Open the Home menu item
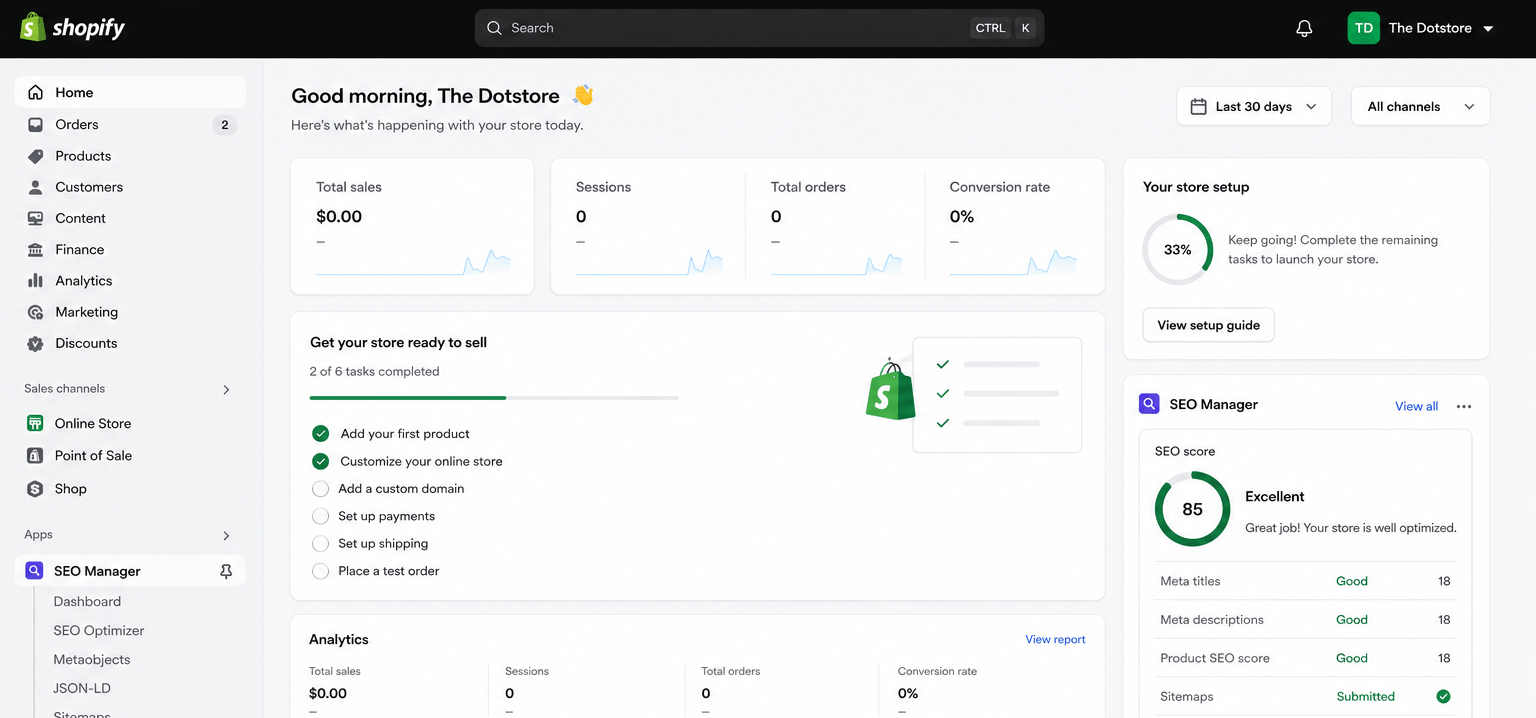This screenshot has height=718, width=1536. (x=130, y=92)
